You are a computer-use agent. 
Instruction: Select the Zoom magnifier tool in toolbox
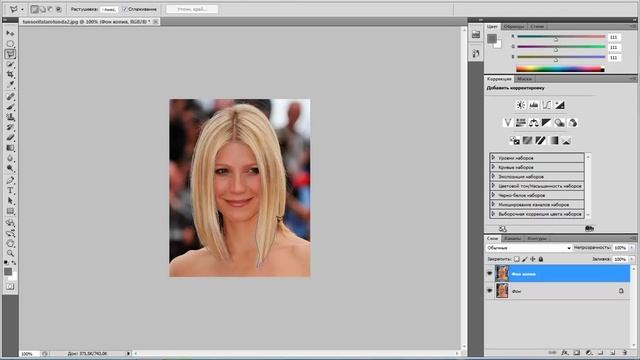coord(10,253)
